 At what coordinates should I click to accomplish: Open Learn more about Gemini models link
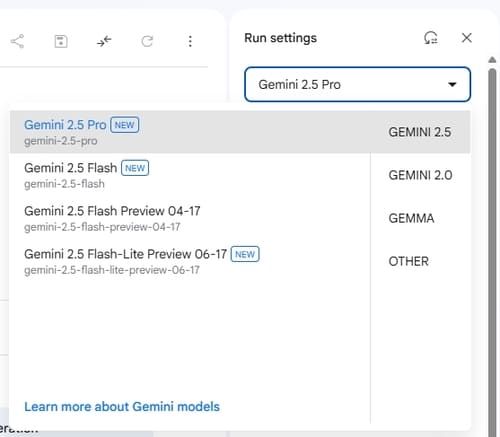pyautogui.click(x=122, y=407)
